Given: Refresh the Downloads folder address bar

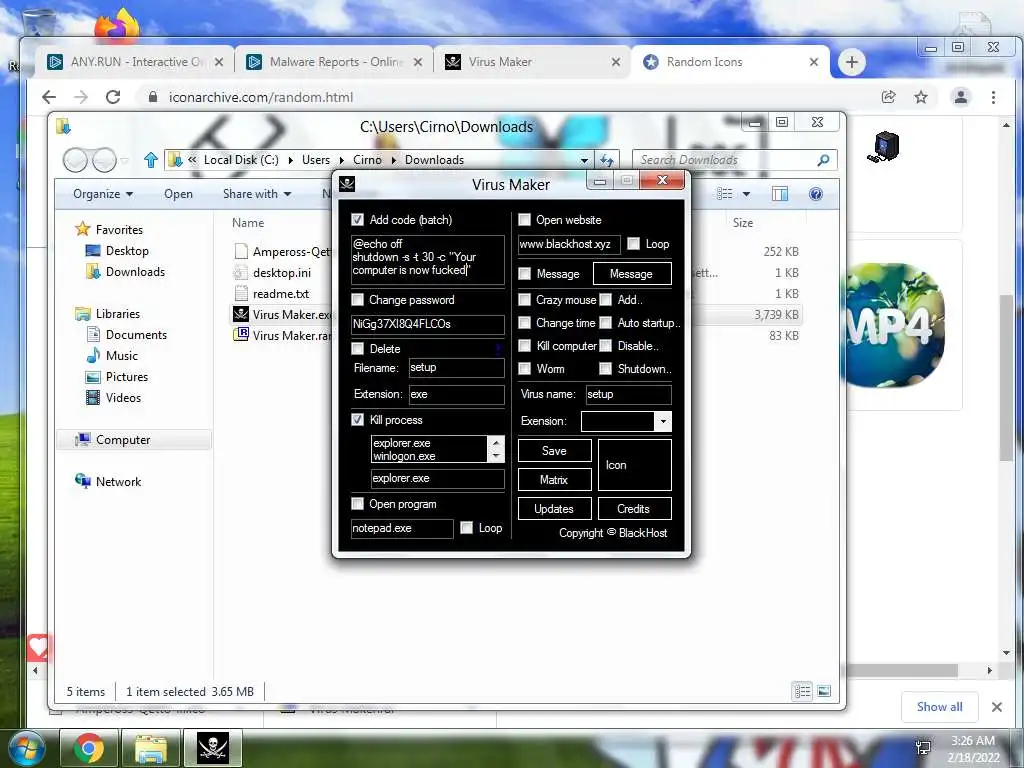Looking at the screenshot, I should pyautogui.click(x=607, y=160).
